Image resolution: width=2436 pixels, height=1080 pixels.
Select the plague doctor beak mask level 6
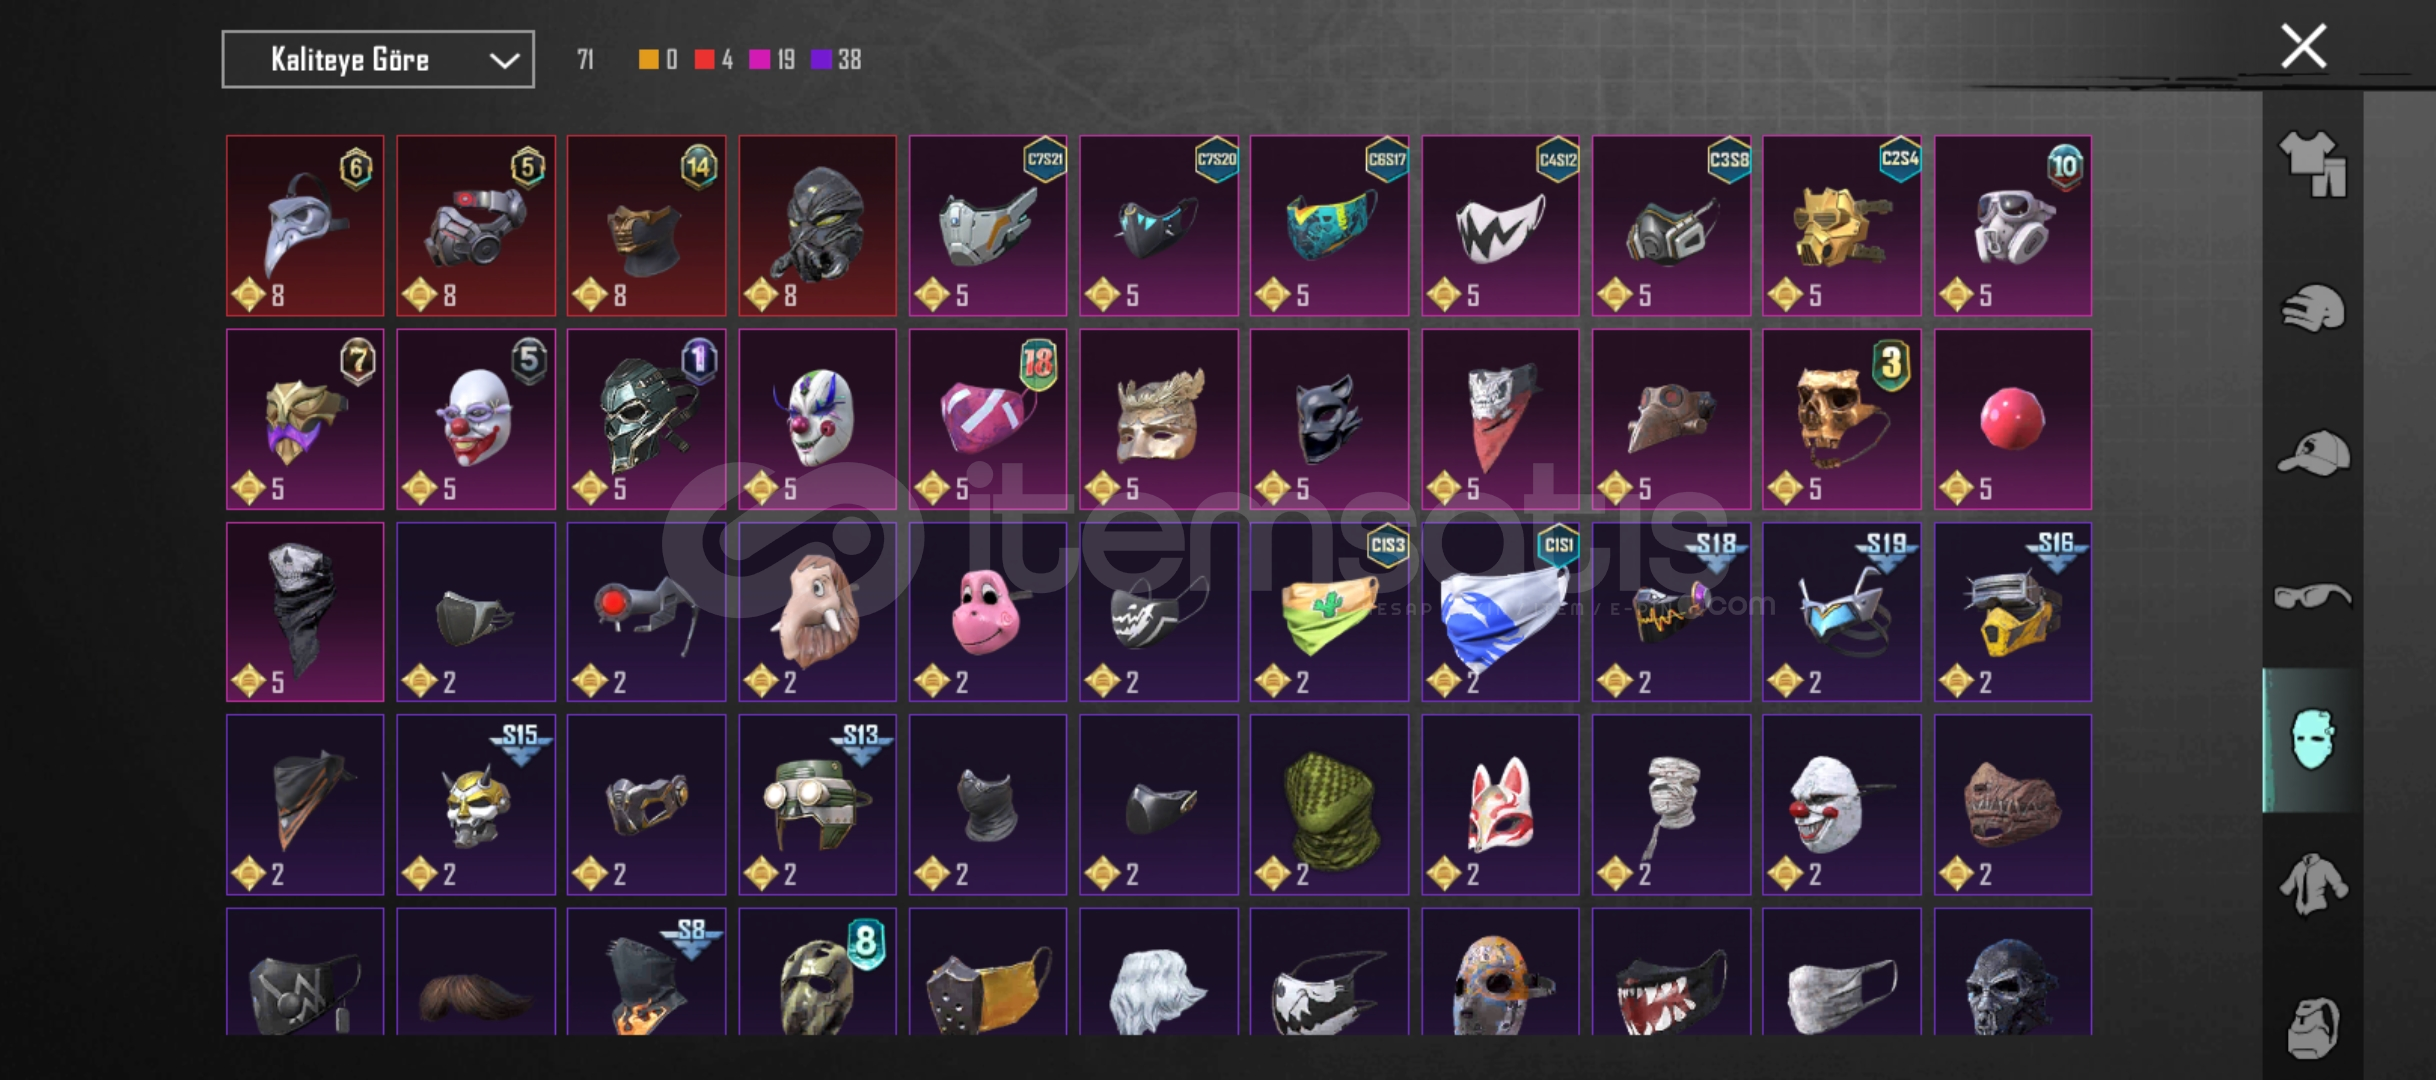click(x=305, y=226)
